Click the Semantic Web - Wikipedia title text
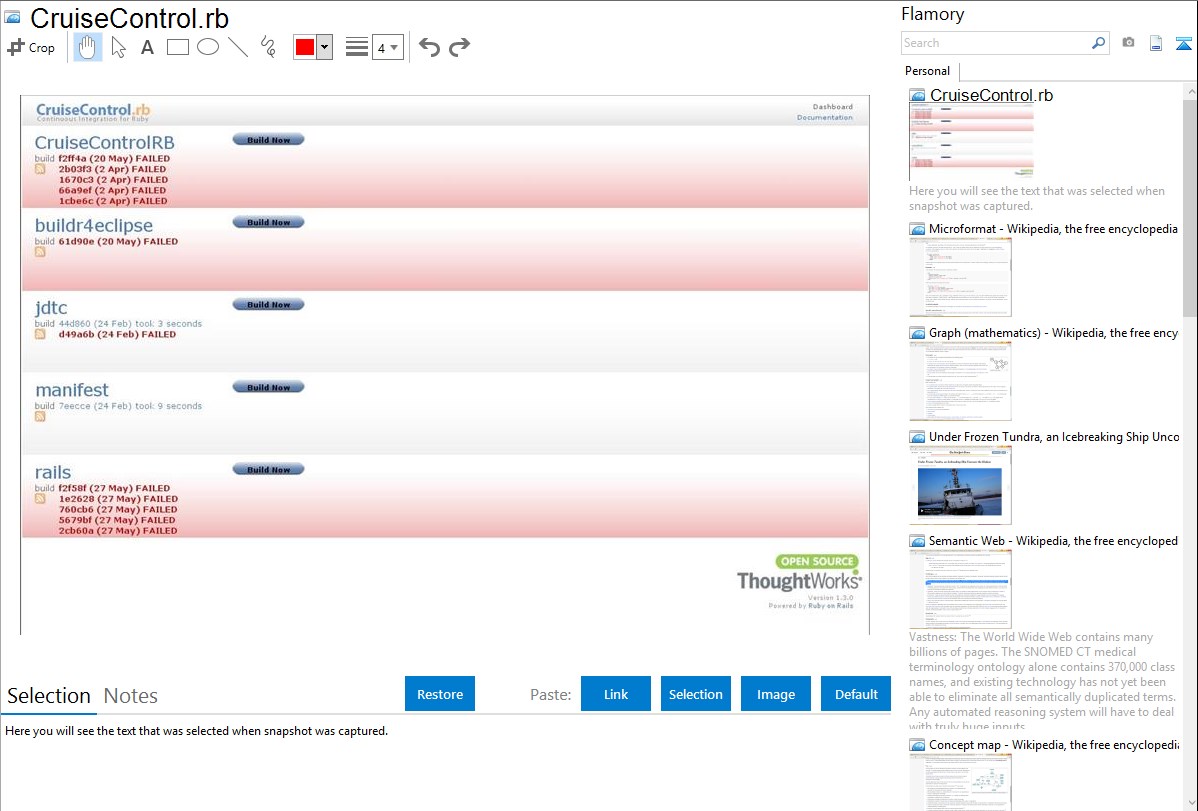The width and height of the screenshot is (1198, 811). (1053, 540)
